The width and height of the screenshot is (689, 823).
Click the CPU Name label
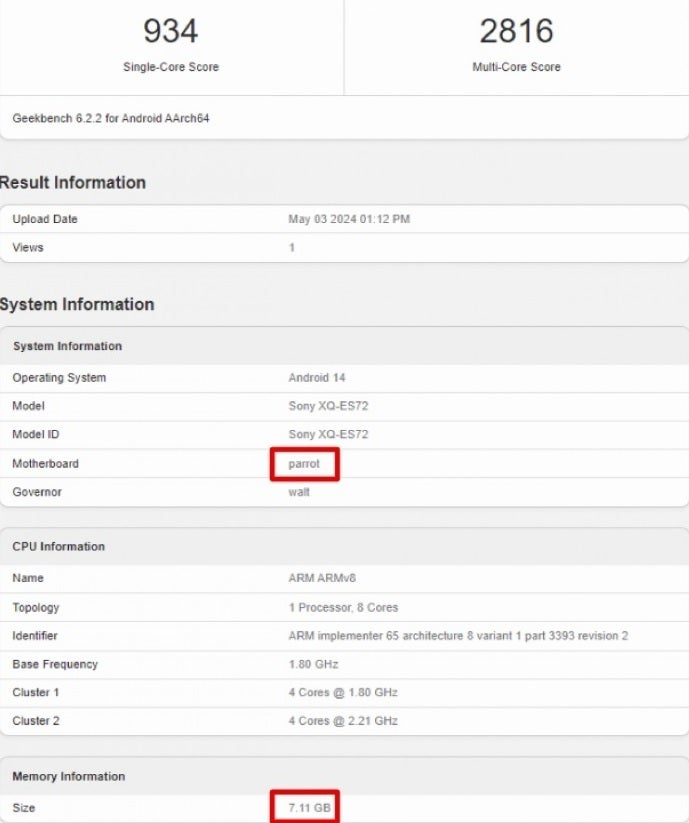click(x=28, y=578)
